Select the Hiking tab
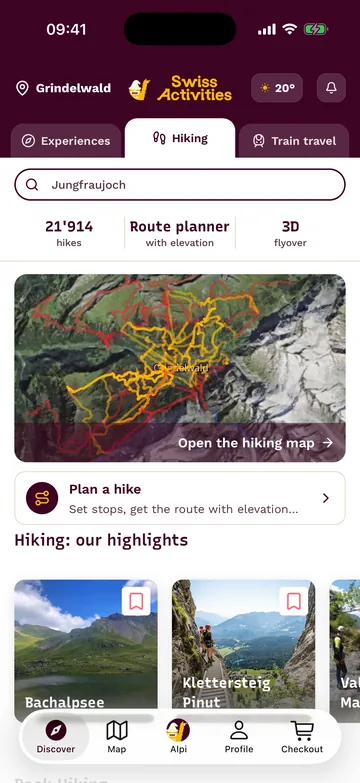Screen dimensions: 360x783 (x=180, y=138)
